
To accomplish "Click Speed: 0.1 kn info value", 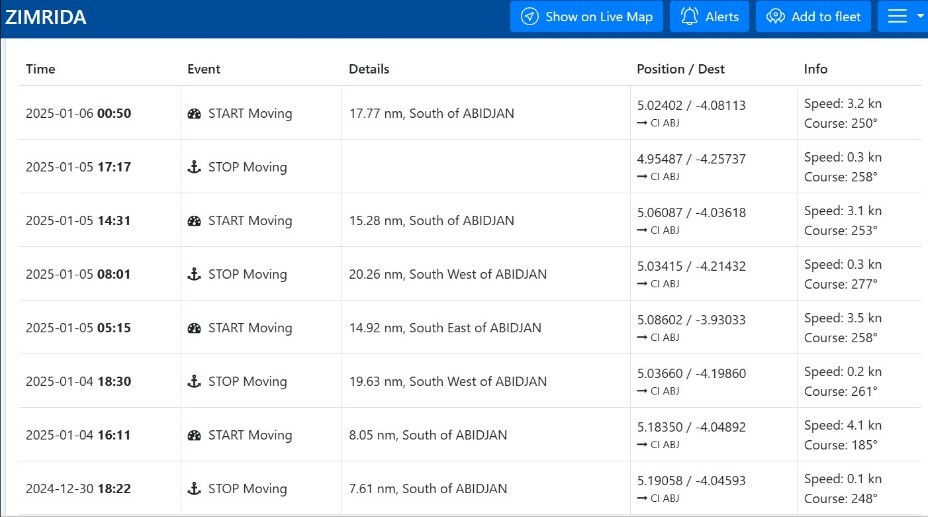I will pos(843,479).
